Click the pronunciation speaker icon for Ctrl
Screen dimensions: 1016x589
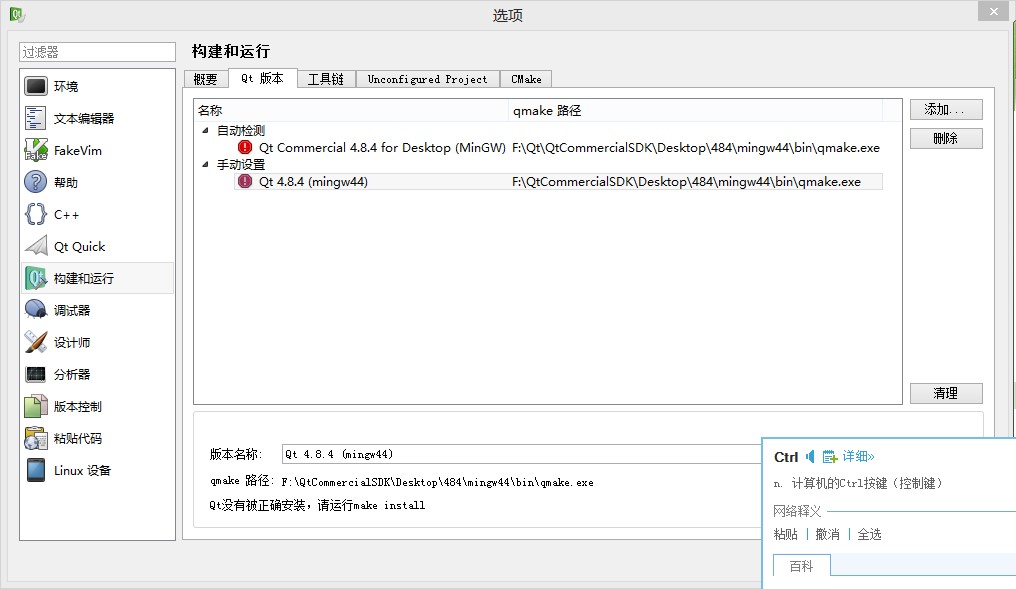[x=808, y=456]
